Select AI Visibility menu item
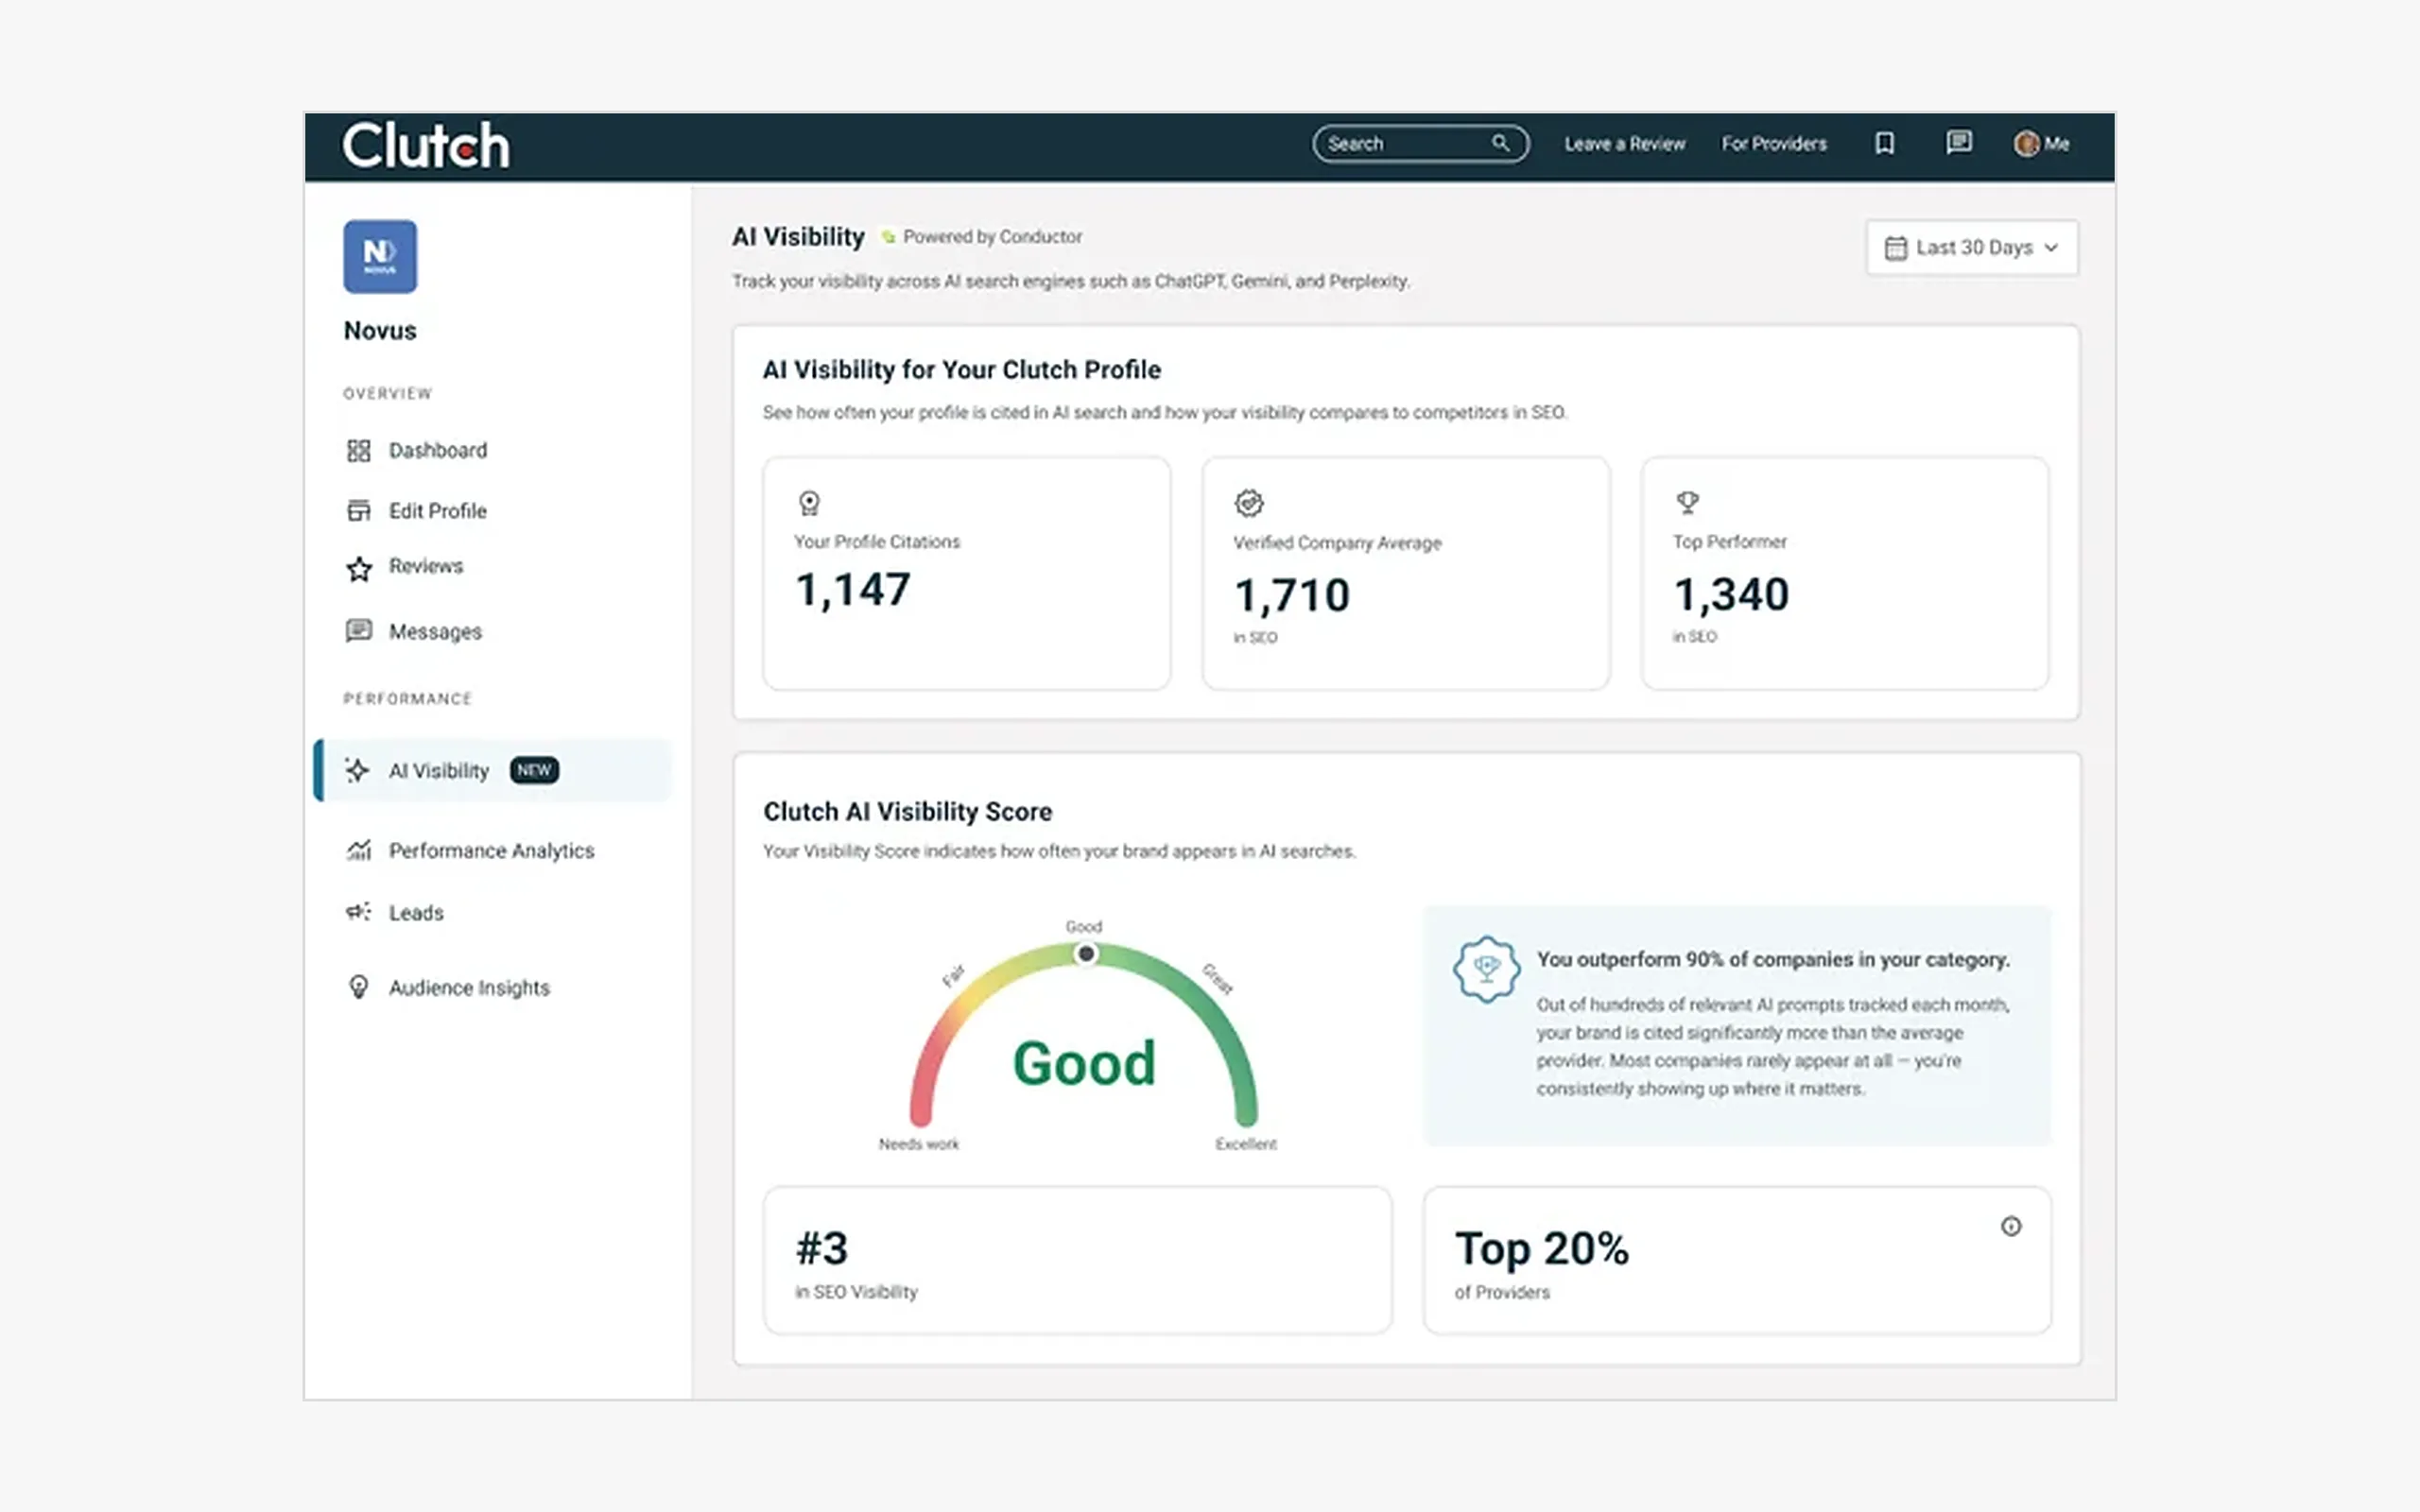The width and height of the screenshot is (2420, 1512). pyautogui.click(x=493, y=770)
